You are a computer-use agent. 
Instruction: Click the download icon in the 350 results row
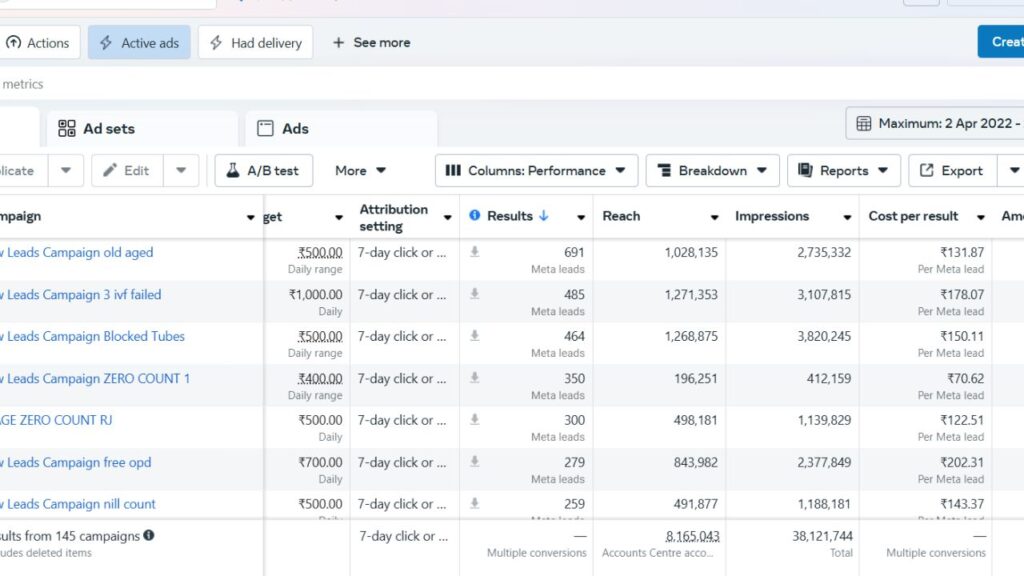point(475,379)
